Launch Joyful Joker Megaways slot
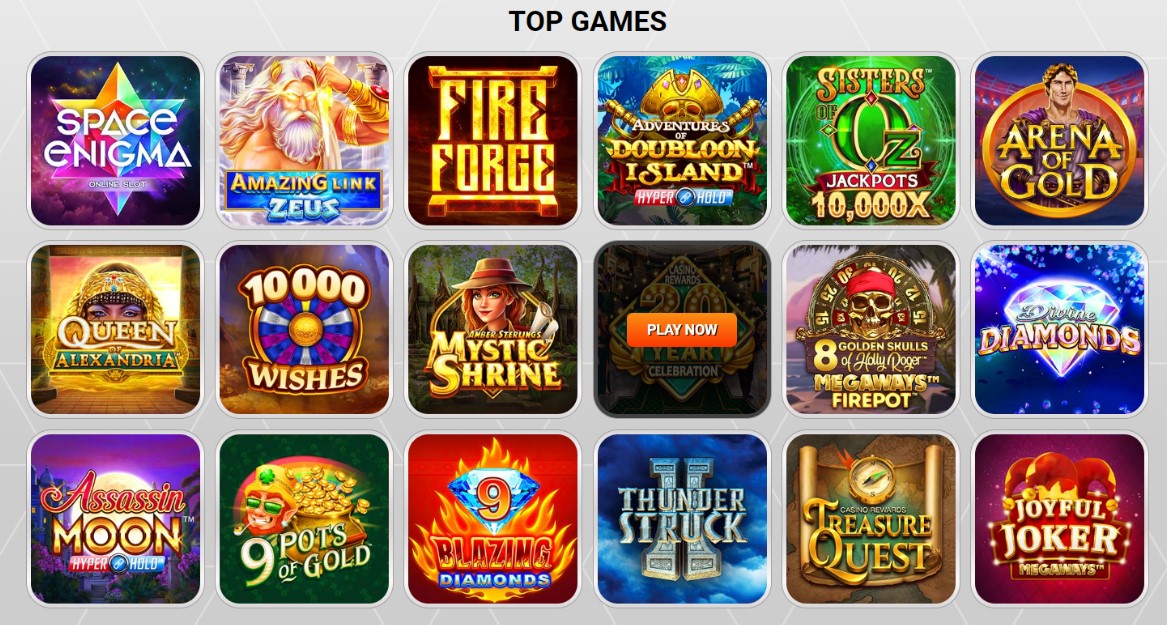The height and width of the screenshot is (625, 1167). coord(1060,519)
